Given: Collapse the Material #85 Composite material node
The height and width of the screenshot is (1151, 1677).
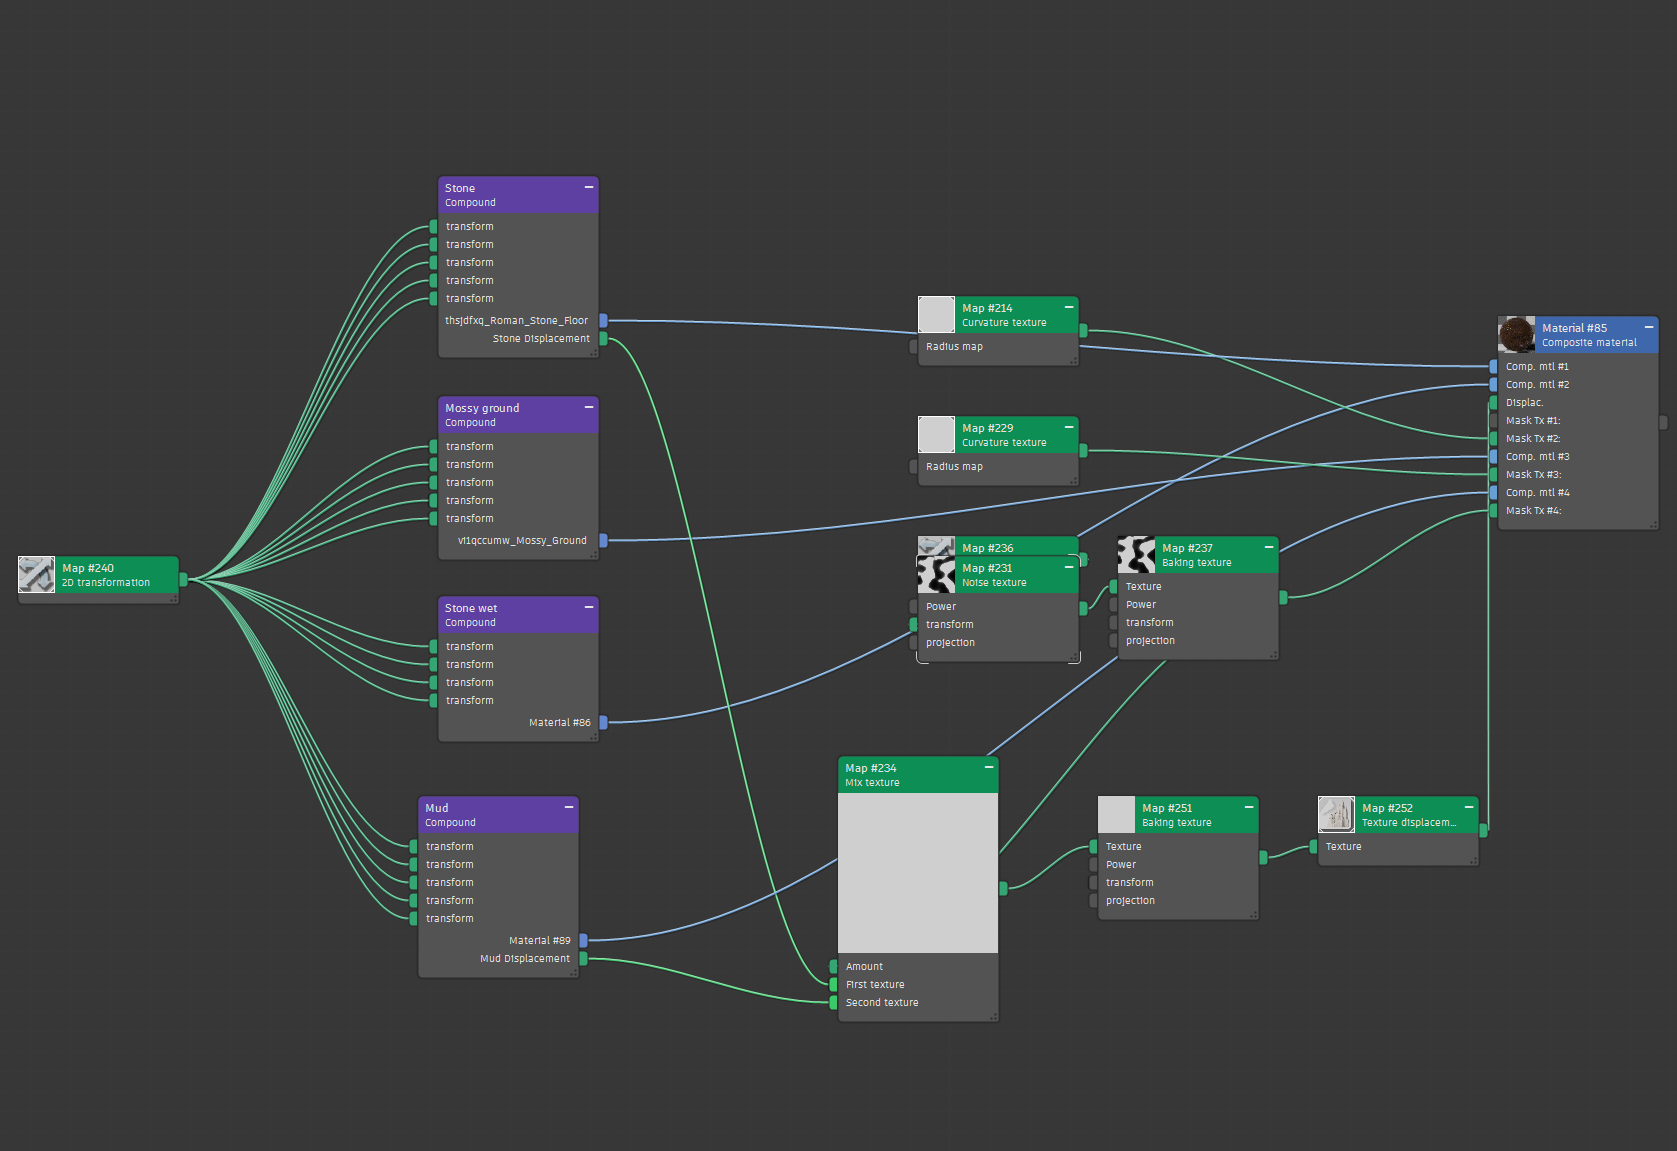Looking at the screenshot, I should click(x=1649, y=328).
